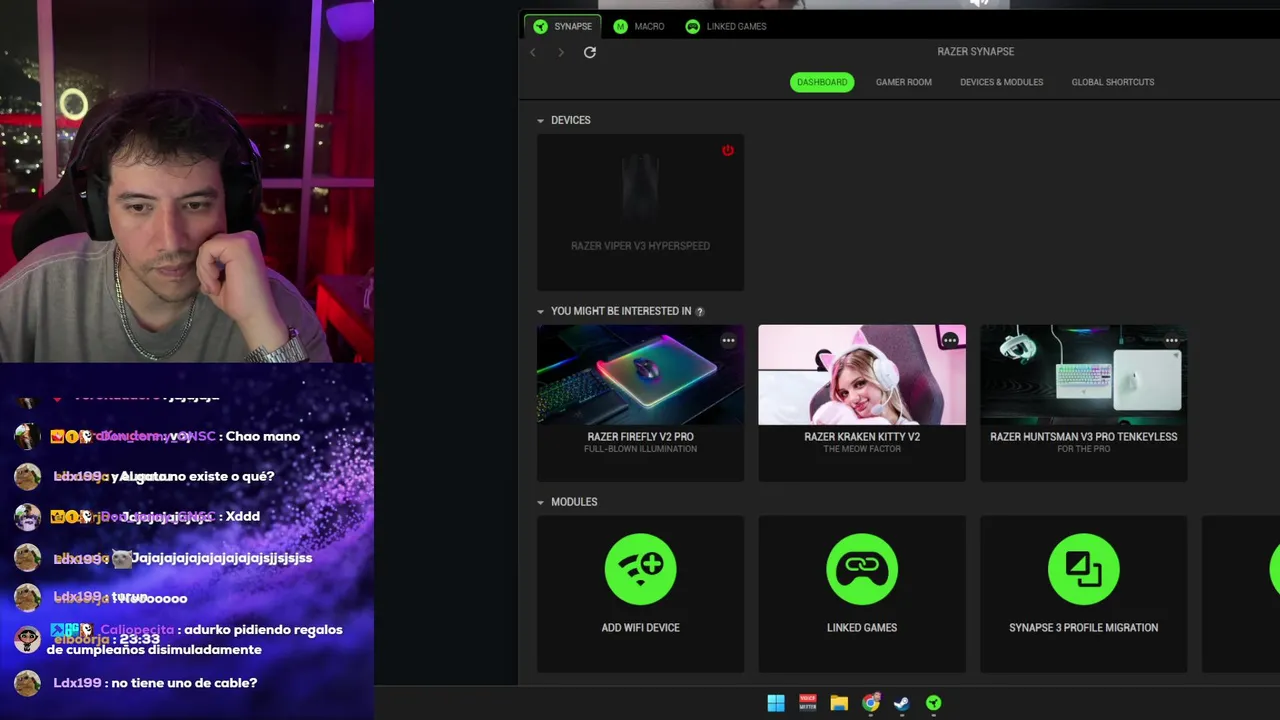Click Razer Firefly V2 Pro title text
This screenshot has height=720, width=1280.
pos(640,437)
